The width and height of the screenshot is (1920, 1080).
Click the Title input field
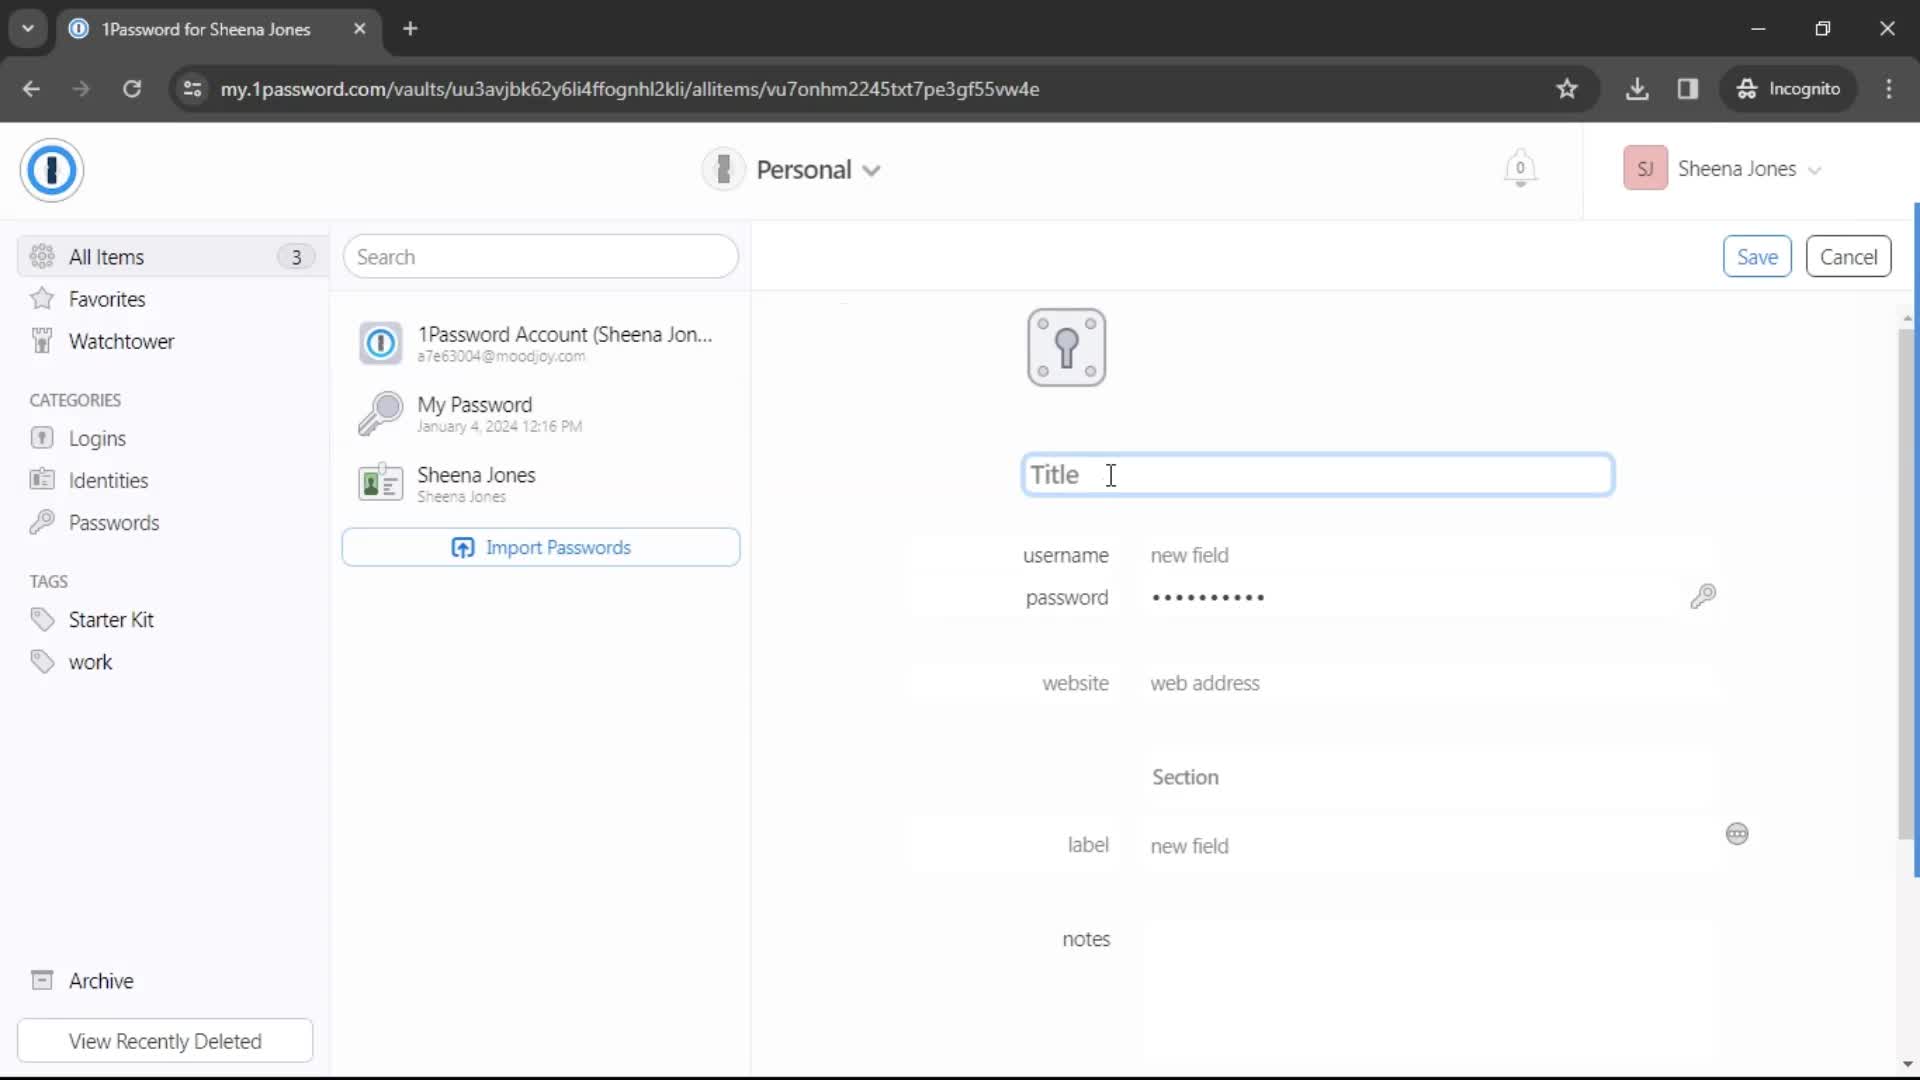(x=1317, y=475)
